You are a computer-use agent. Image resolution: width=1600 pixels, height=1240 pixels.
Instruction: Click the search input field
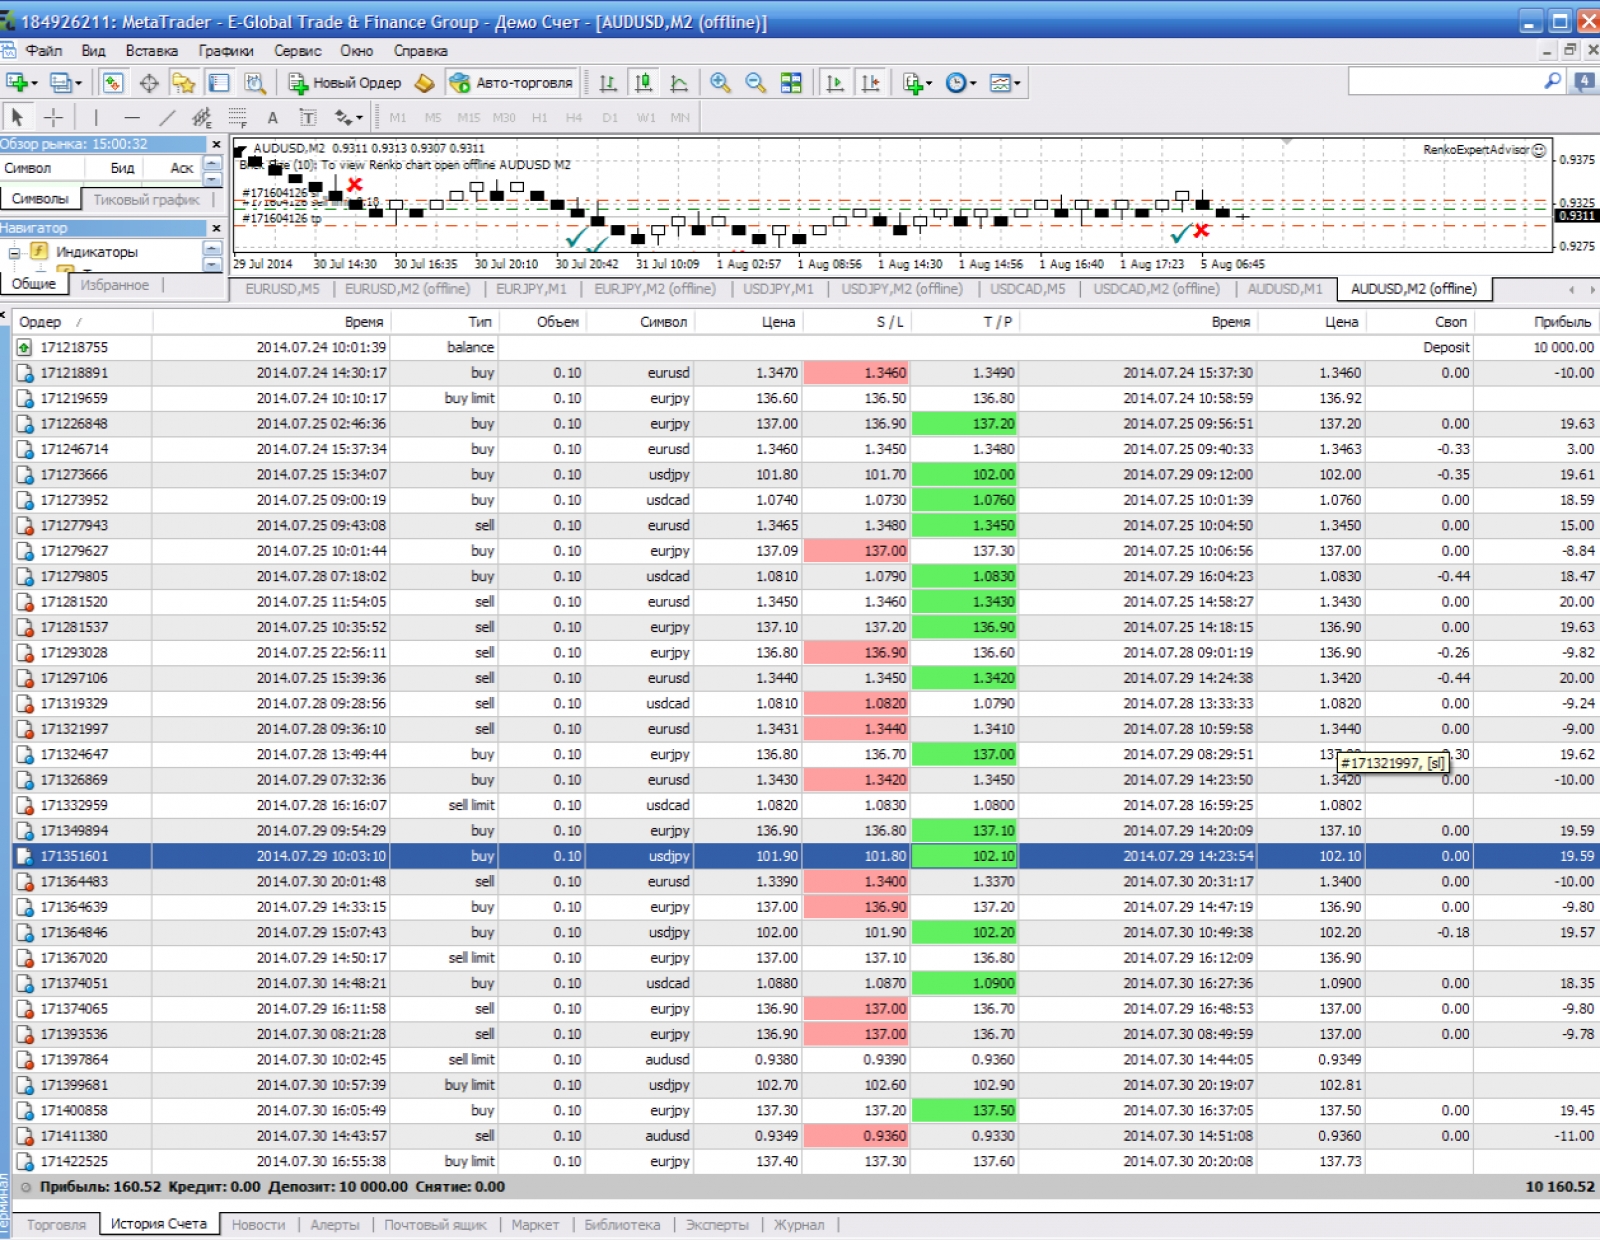[x=1443, y=82]
